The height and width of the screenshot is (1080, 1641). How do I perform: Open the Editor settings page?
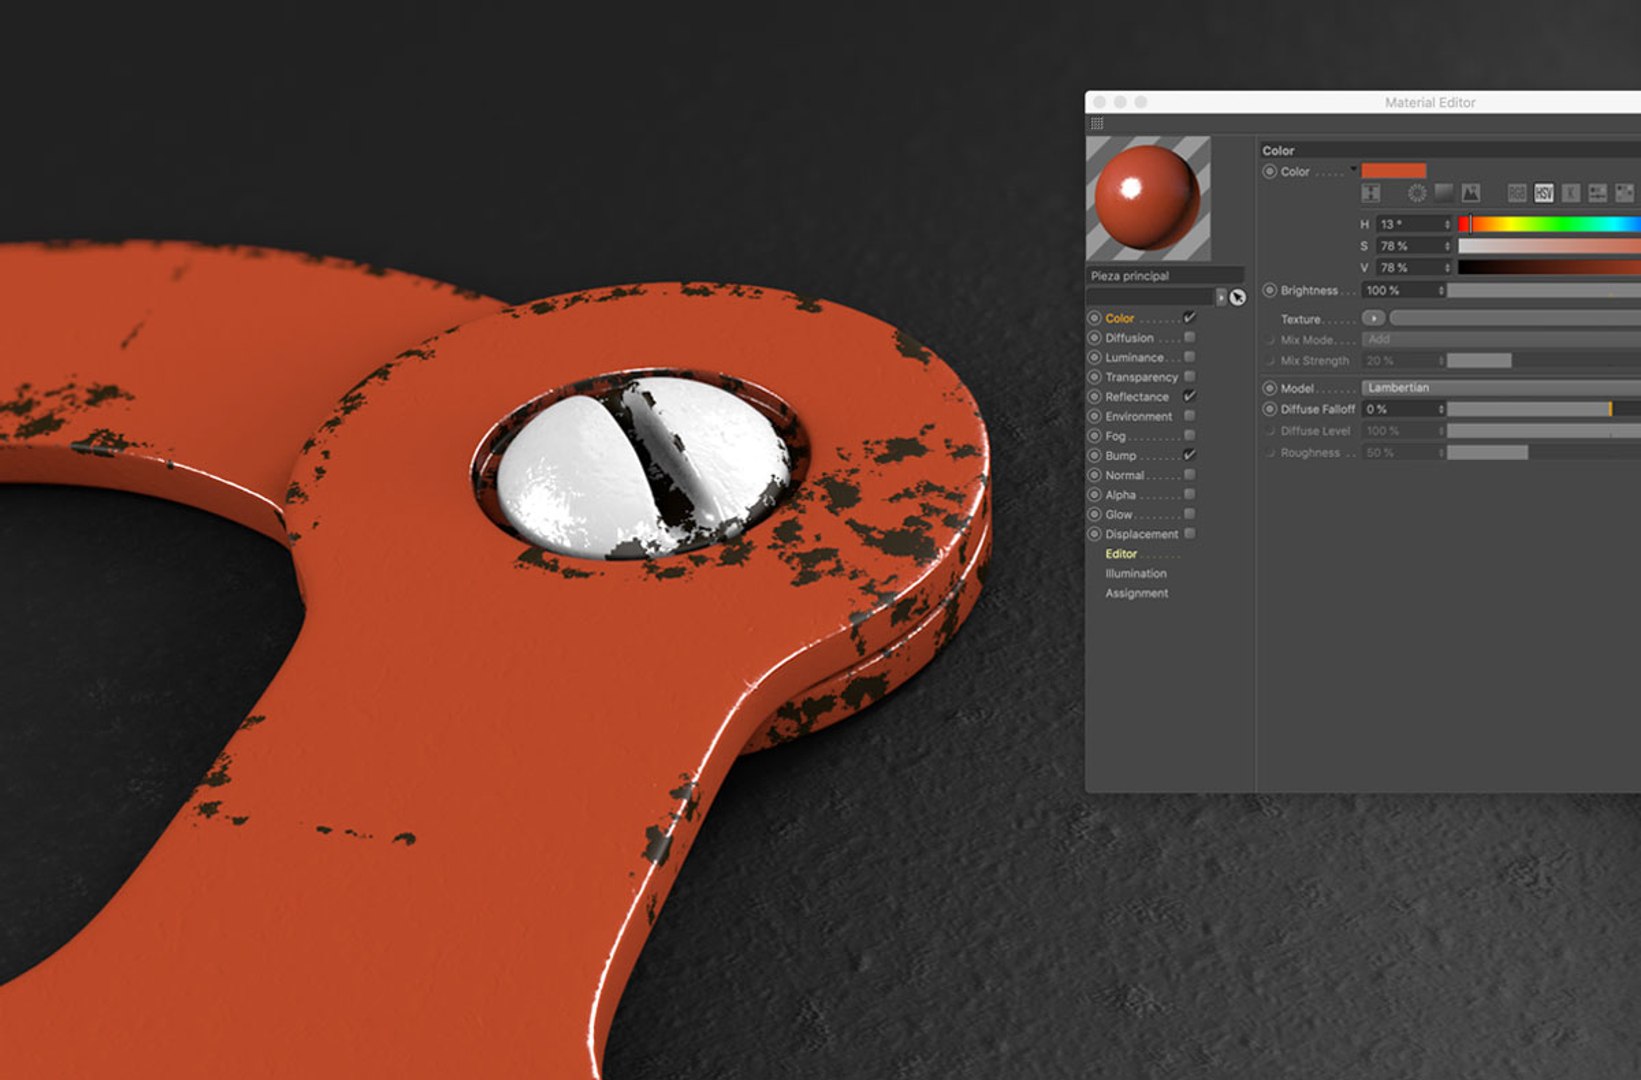point(1121,554)
